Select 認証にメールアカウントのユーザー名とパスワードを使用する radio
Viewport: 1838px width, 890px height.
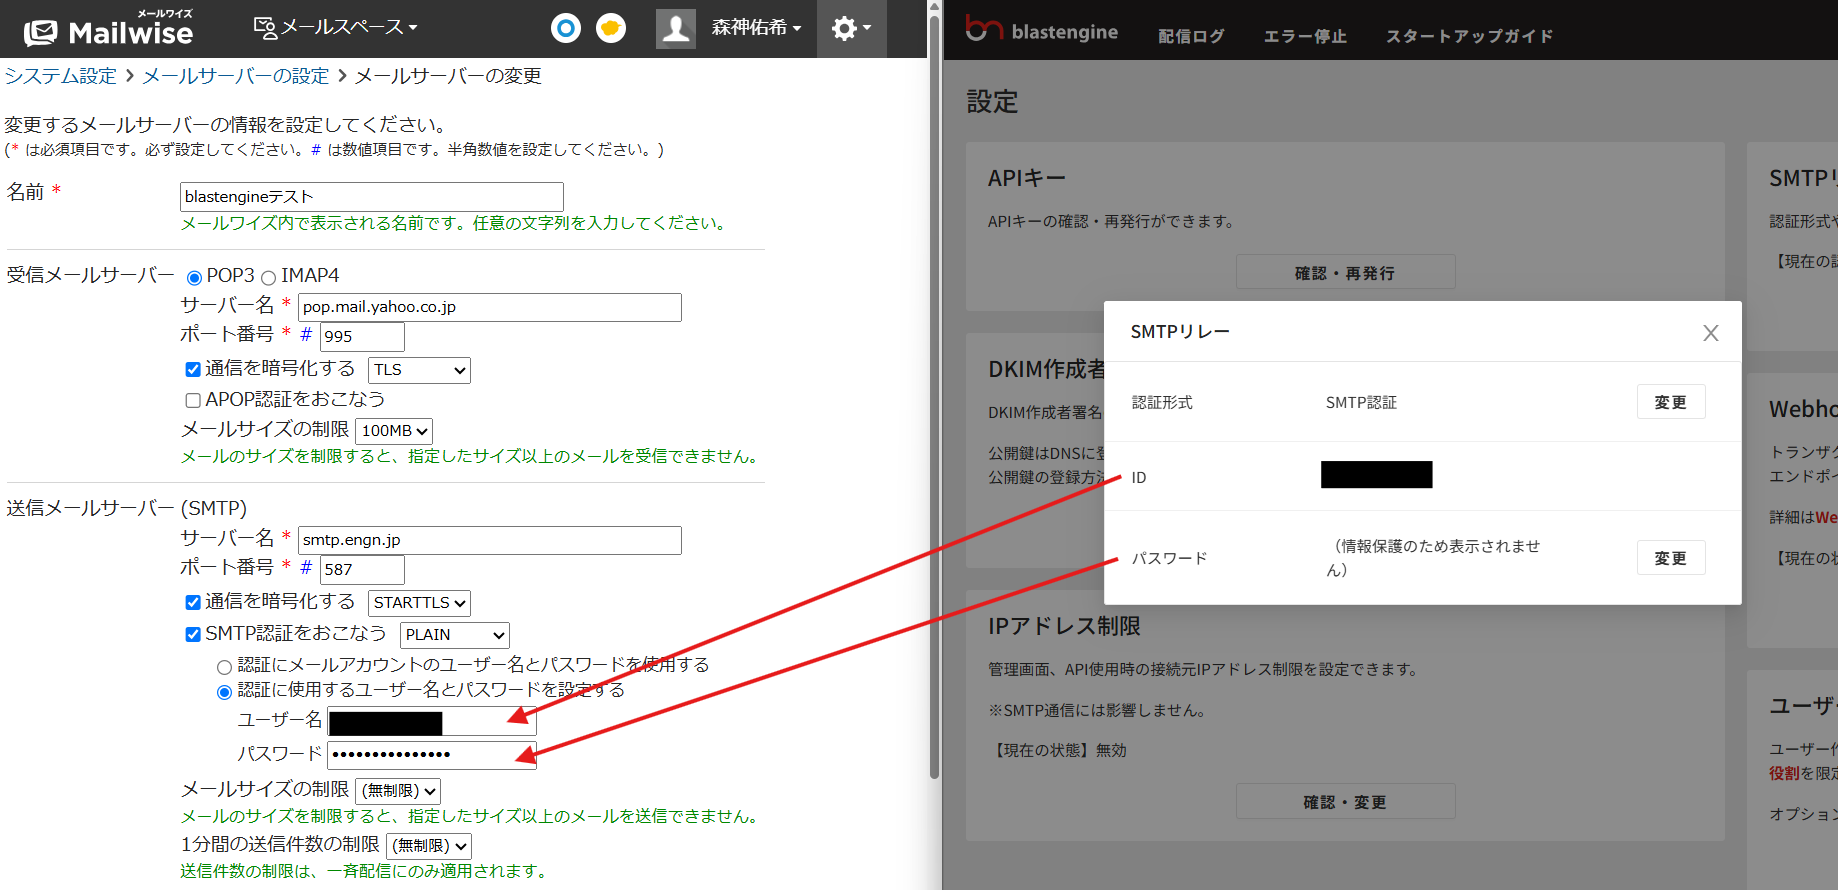tap(224, 667)
